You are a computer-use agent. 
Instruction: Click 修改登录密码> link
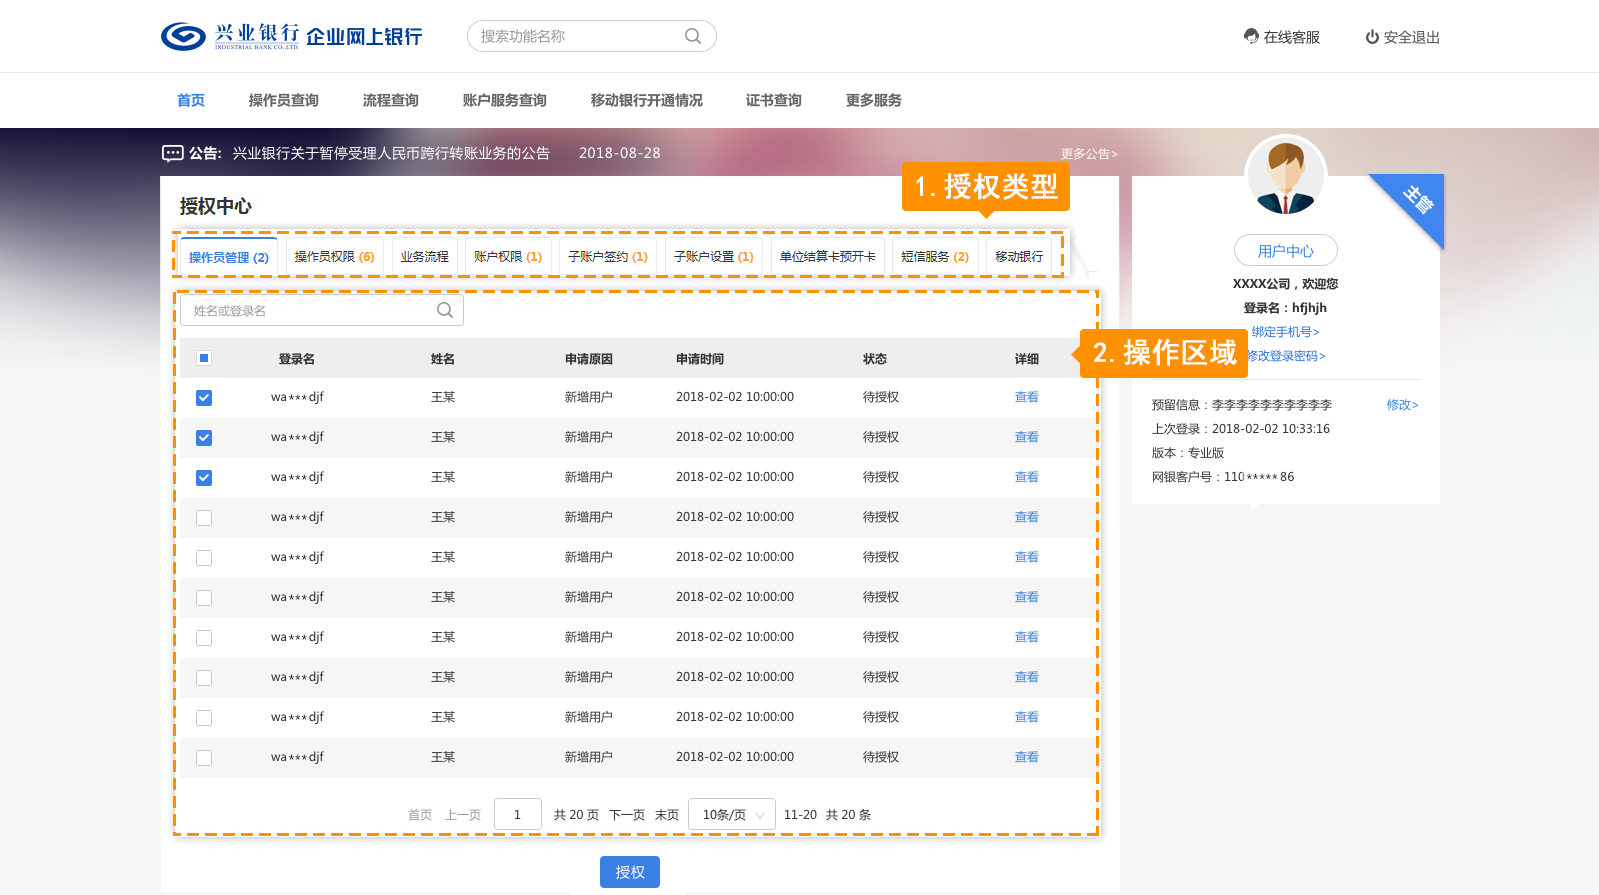click(1286, 356)
